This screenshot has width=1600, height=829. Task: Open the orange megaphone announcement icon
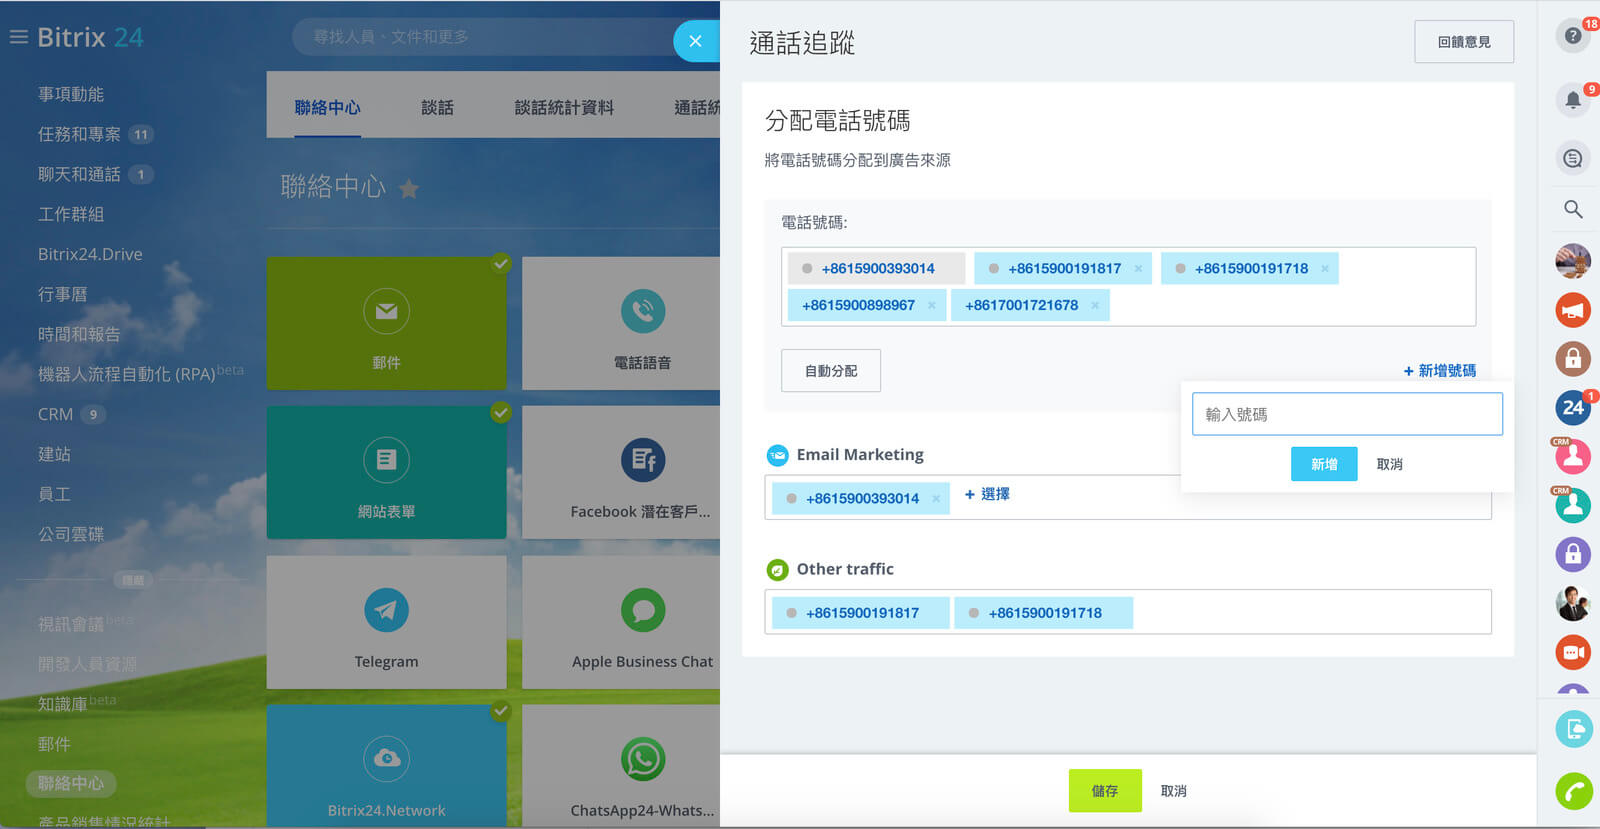tap(1573, 310)
